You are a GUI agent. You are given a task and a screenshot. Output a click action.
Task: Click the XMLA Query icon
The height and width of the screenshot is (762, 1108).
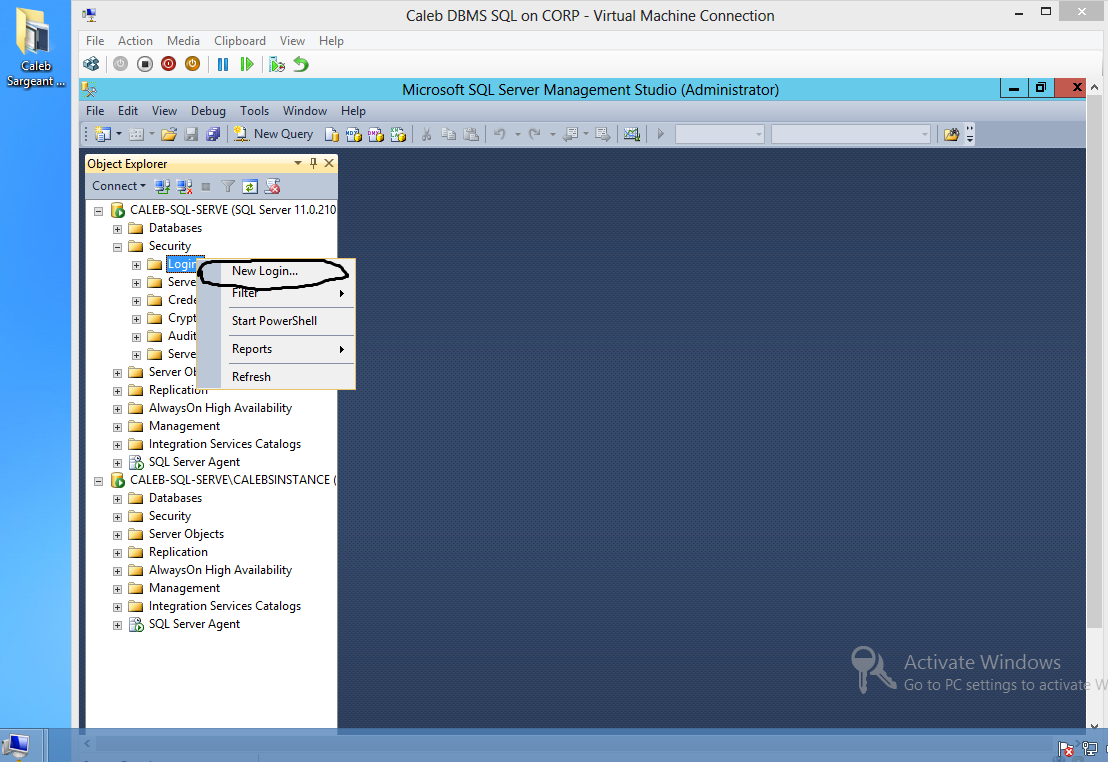[399, 134]
